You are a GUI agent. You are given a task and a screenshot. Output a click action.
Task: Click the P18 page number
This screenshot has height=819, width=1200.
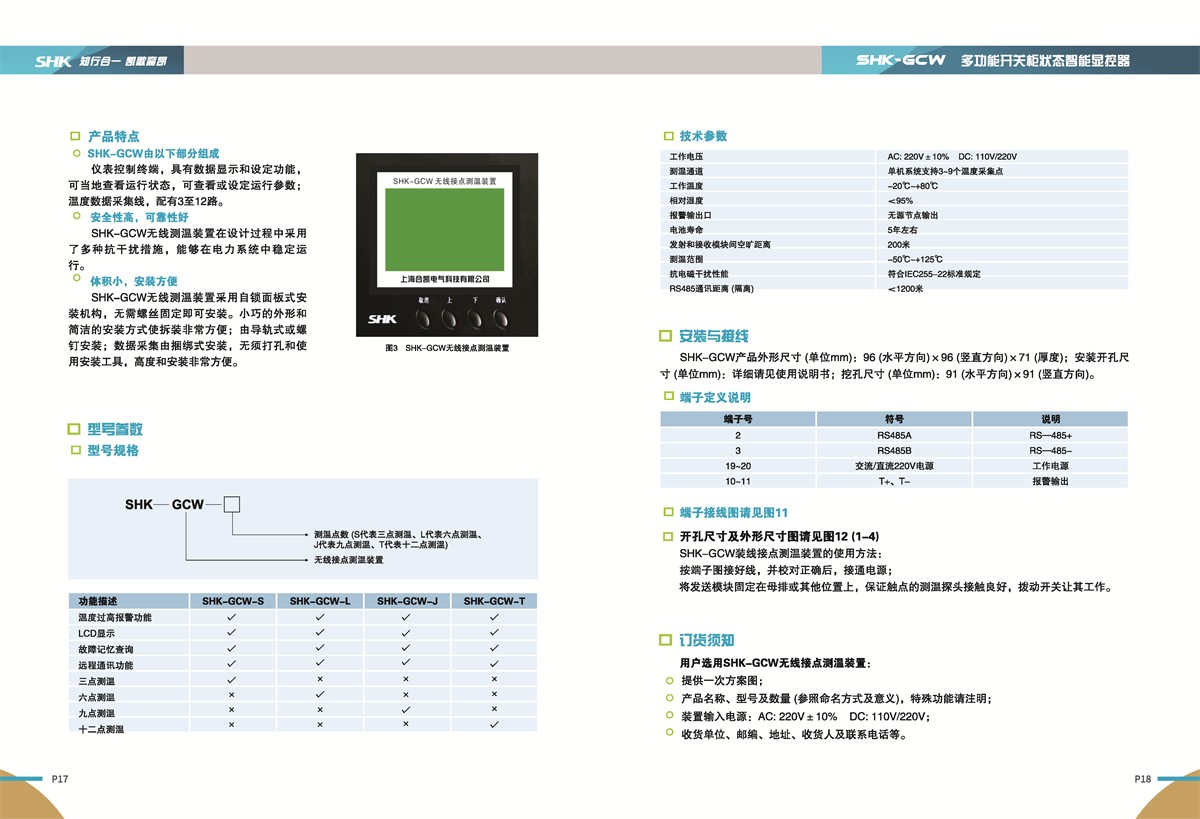[1143, 779]
